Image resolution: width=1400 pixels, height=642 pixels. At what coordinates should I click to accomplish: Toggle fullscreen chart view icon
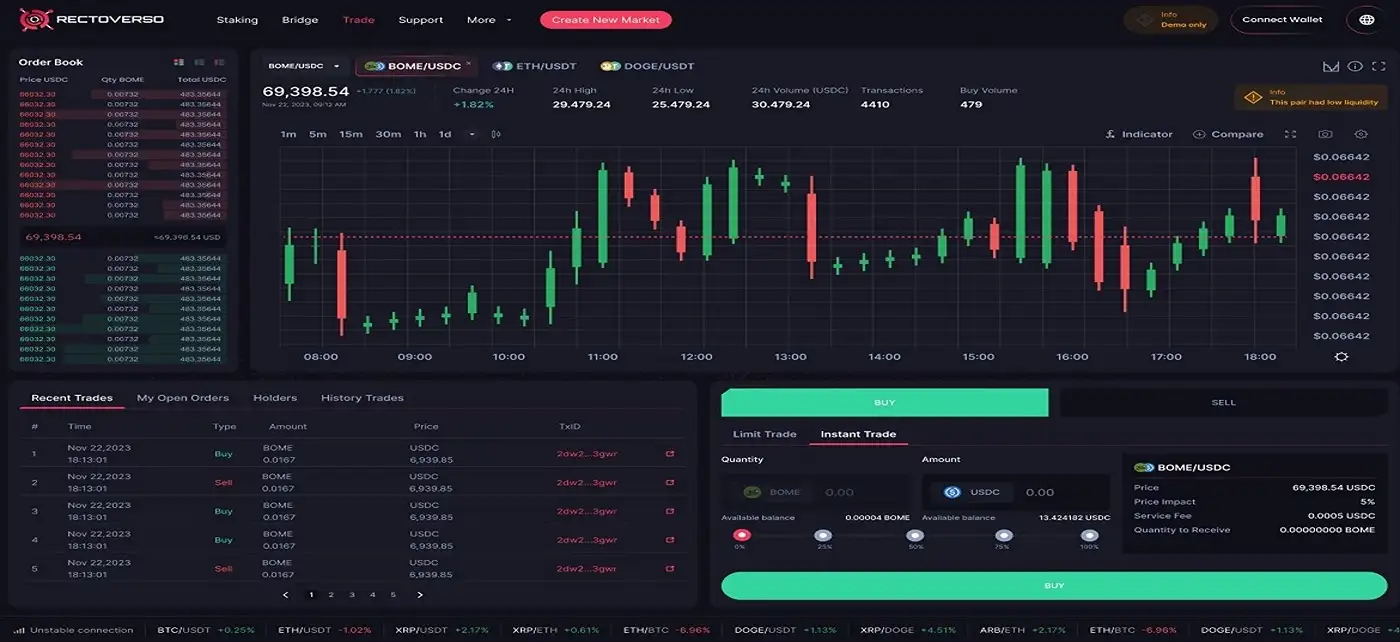pos(1290,134)
